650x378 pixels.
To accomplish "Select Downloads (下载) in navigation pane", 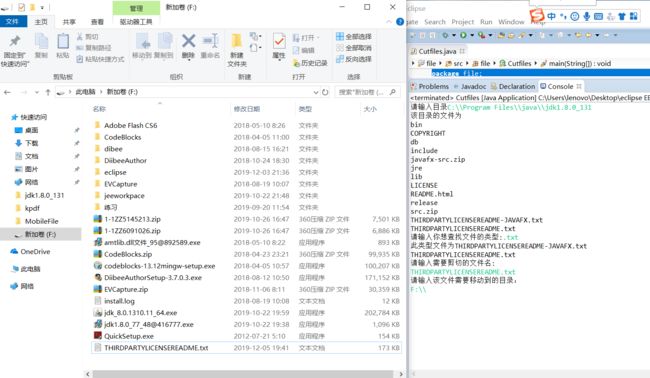I will 27,143.
